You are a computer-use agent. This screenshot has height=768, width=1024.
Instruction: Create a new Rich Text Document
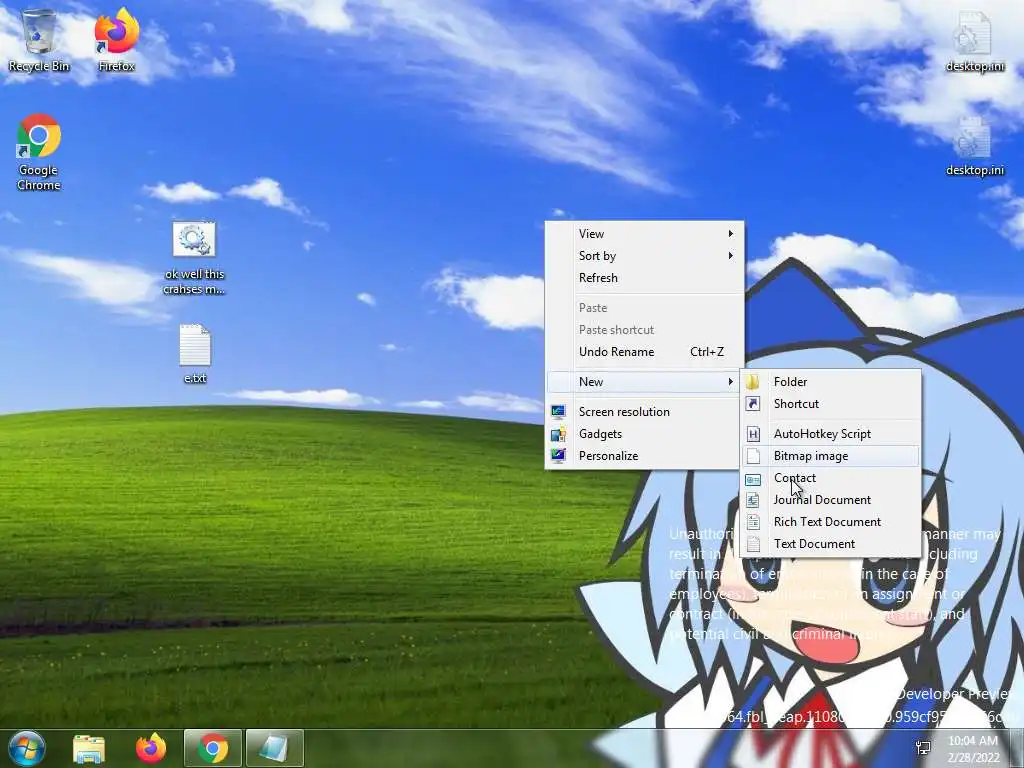coord(831,522)
